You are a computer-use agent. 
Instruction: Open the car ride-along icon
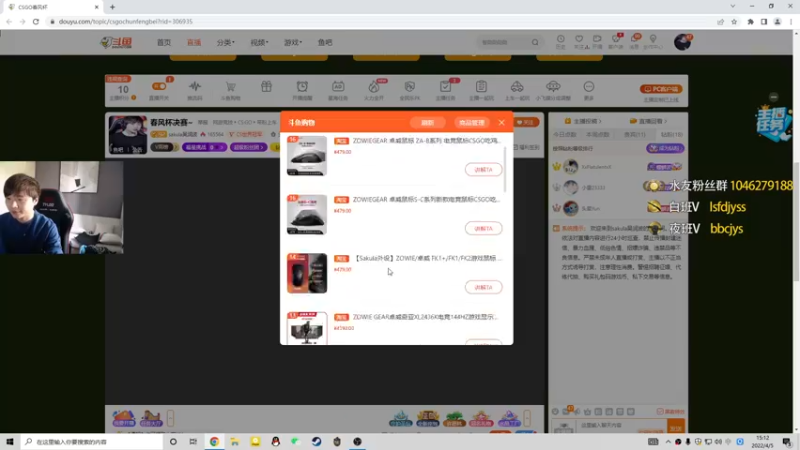517,86
